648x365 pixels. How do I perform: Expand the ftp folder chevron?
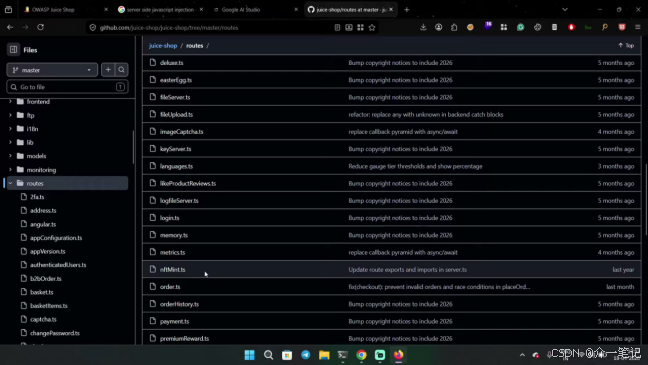pos(10,115)
